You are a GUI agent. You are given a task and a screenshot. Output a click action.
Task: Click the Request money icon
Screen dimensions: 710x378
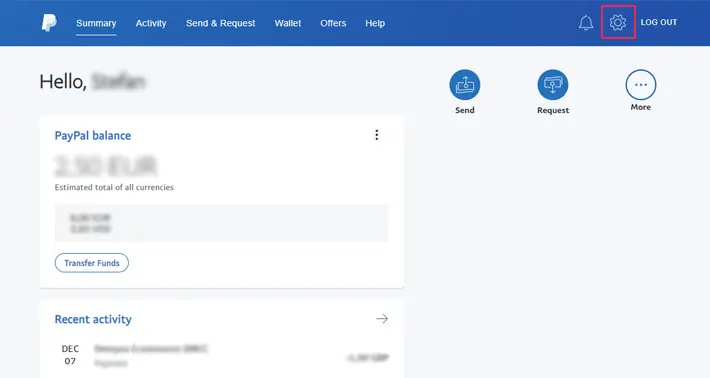tap(553, 85)
